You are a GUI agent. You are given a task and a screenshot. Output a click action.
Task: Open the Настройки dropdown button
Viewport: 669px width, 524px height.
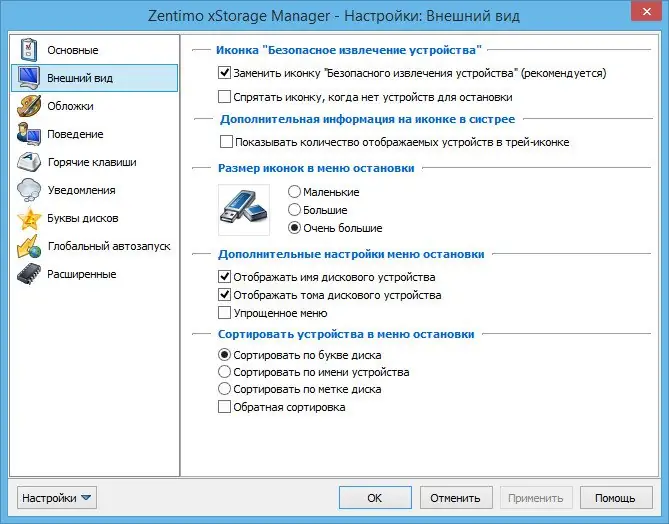pos(57,497)
